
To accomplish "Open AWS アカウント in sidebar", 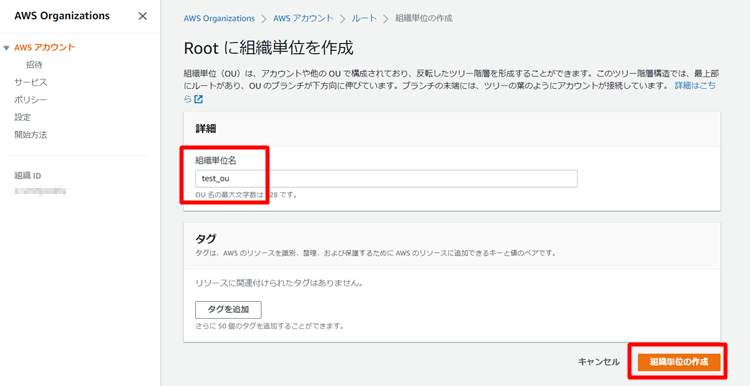I will [x=44, y=47].
